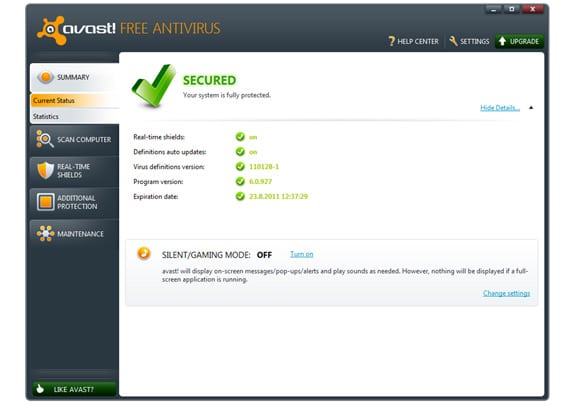The image size is (575, 405).
Task: Click 'on' value for Definitions auto updates
Action: coord(253,152)
